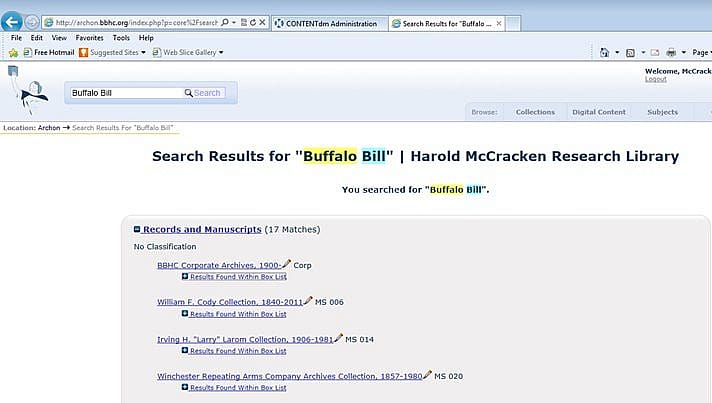Open William F. Cody Collection link

[230, 302]
